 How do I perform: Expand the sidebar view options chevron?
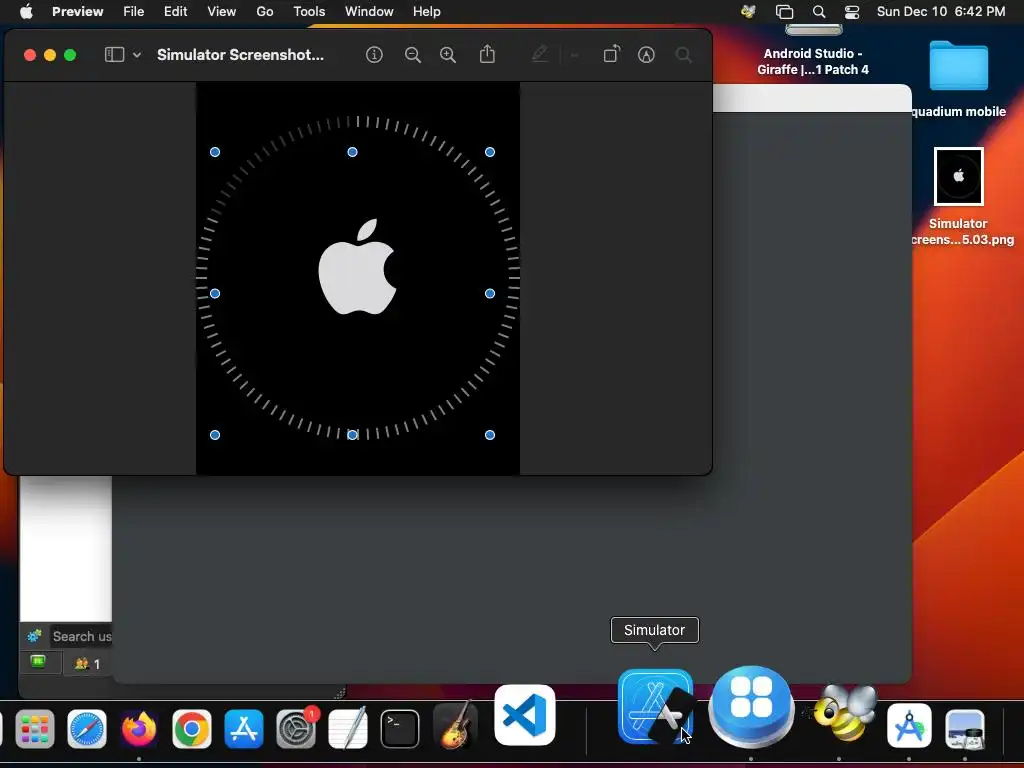pyautogui.click(x=136, y=55)
